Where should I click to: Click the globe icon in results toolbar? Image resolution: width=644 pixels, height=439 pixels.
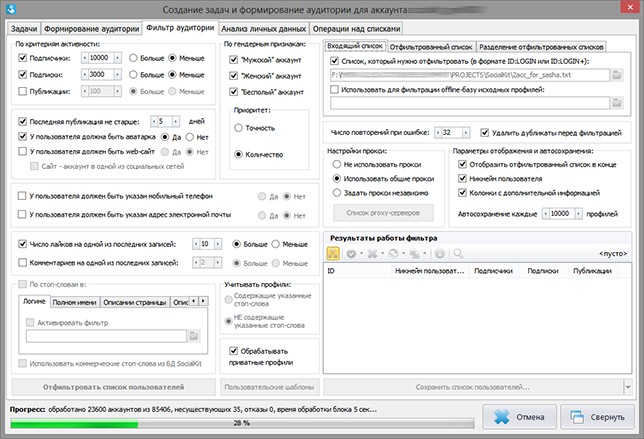393,254
